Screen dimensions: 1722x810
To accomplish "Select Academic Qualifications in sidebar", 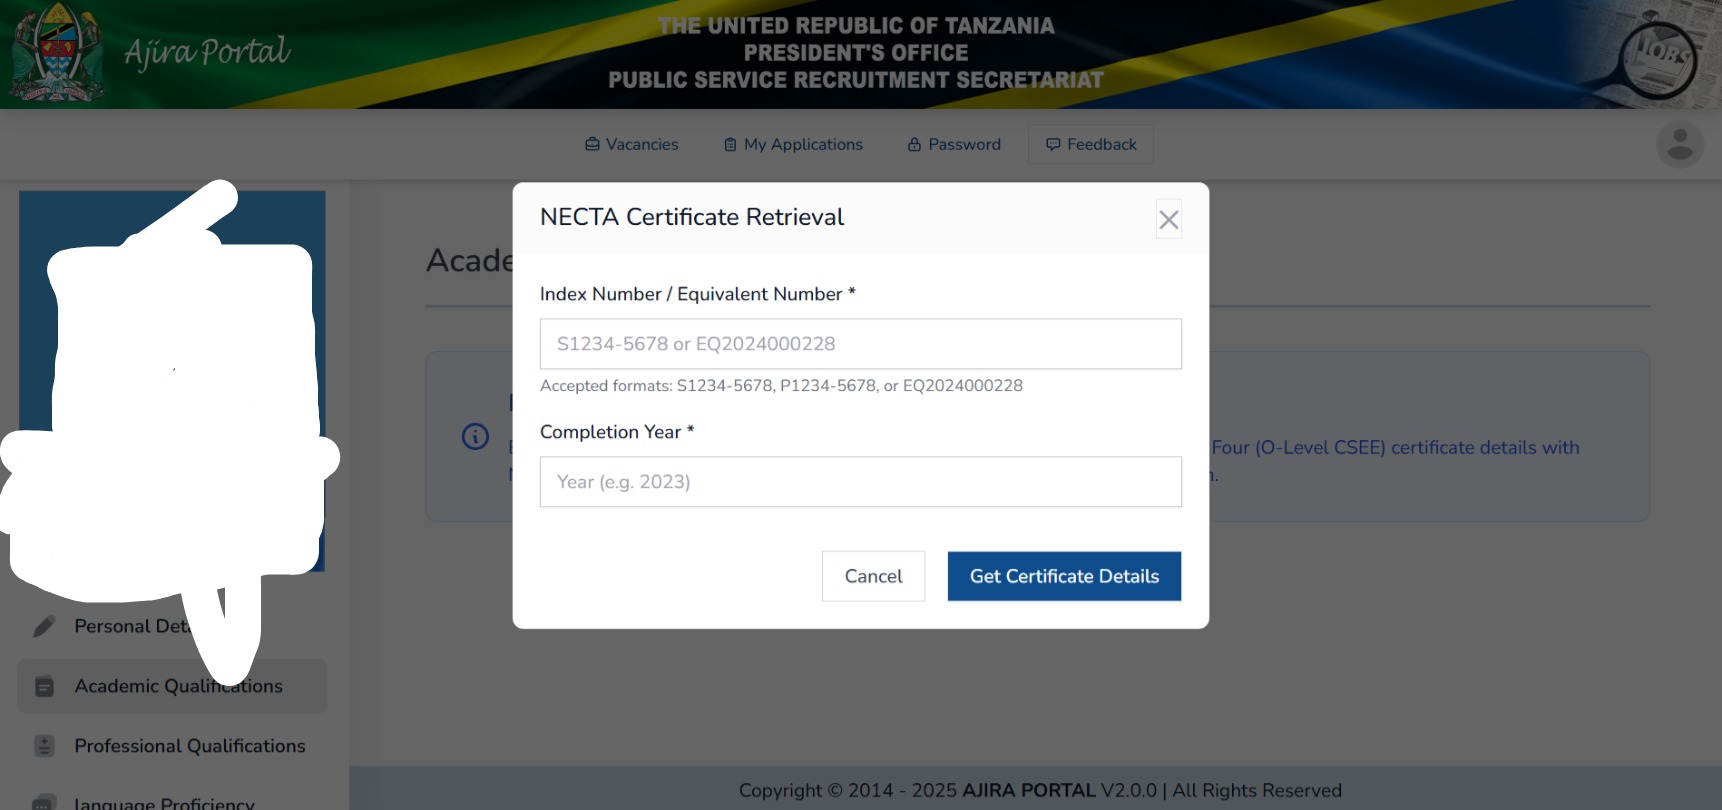I will (172, 686).
